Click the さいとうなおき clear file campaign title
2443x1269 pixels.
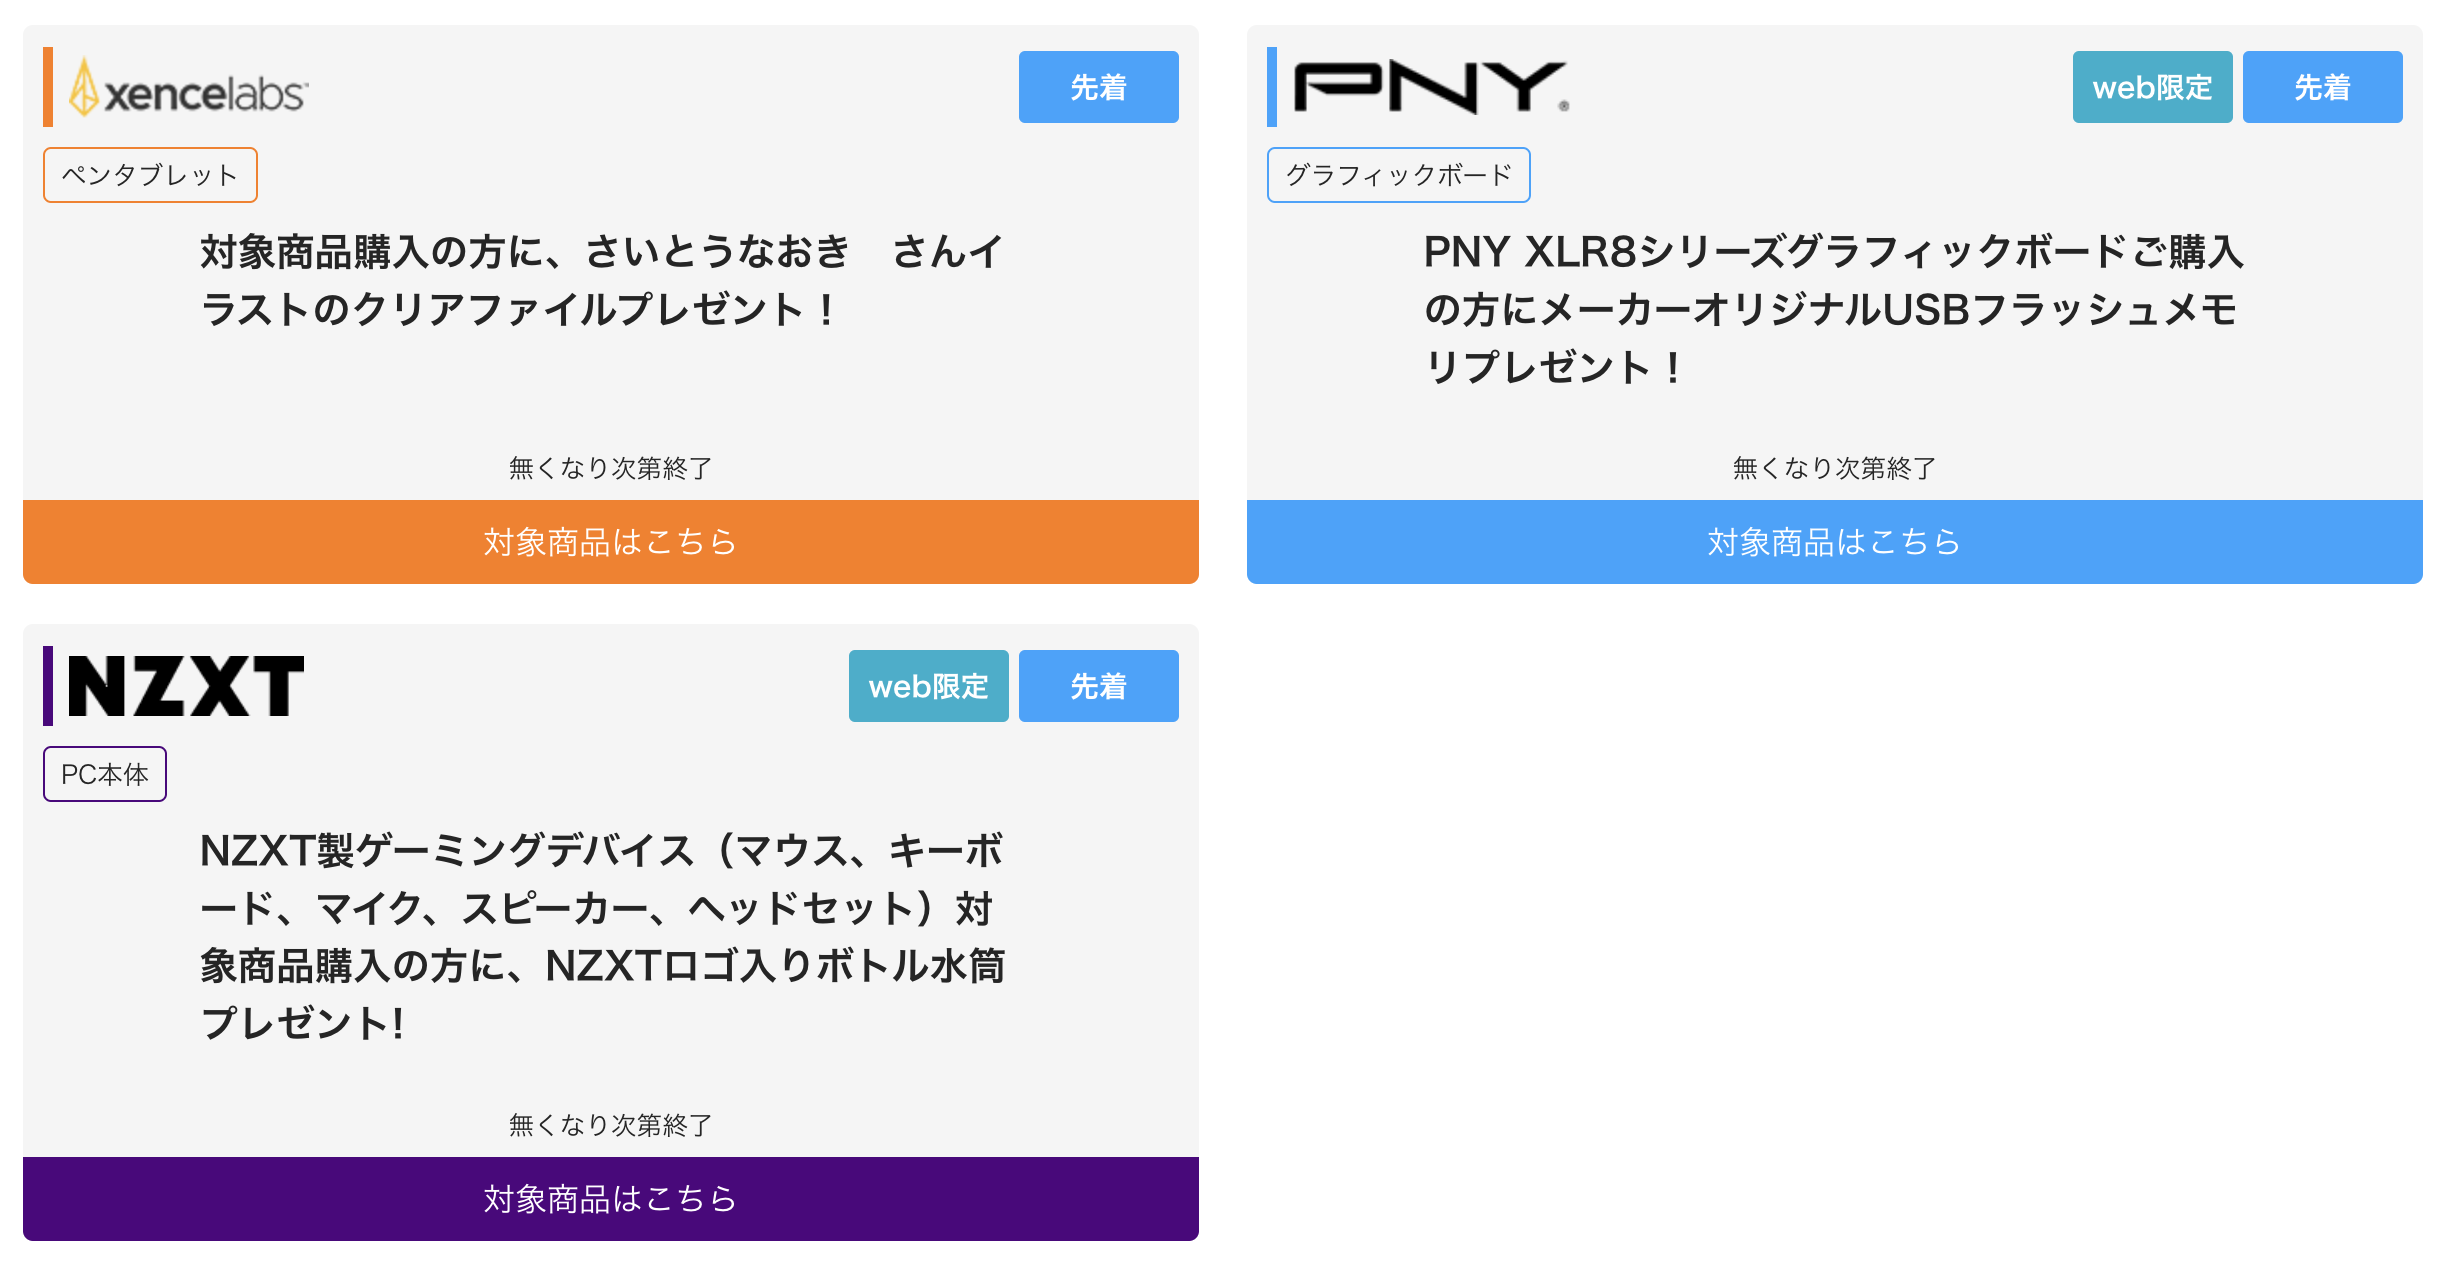tap(601, 281)
